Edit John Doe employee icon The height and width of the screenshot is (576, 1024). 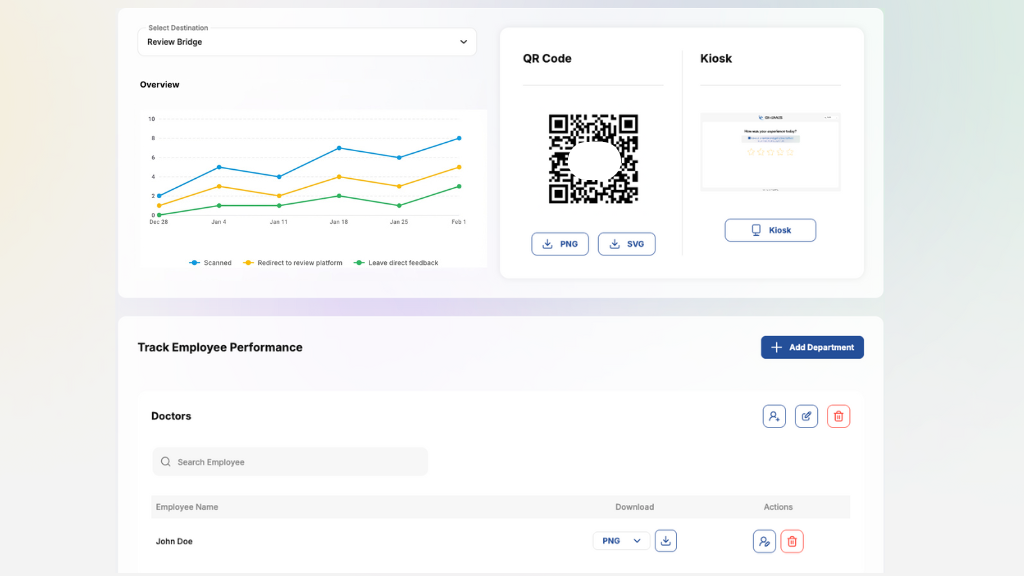(x=764, y=541)
